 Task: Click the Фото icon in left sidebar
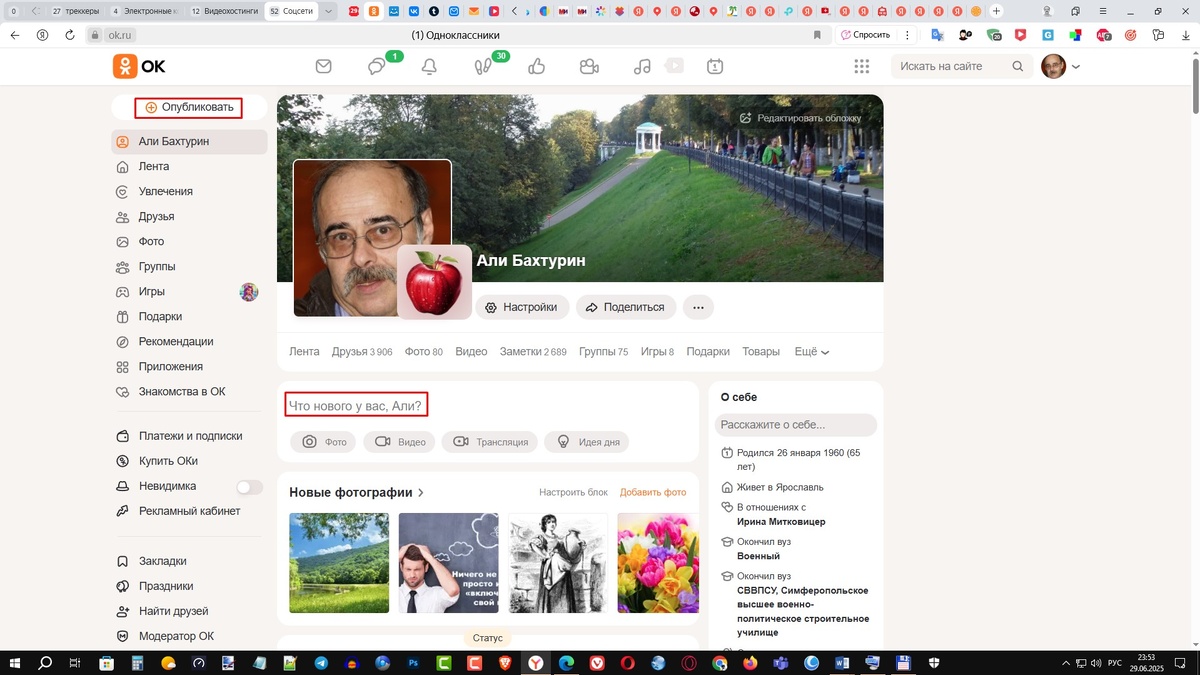click(123, 242)
